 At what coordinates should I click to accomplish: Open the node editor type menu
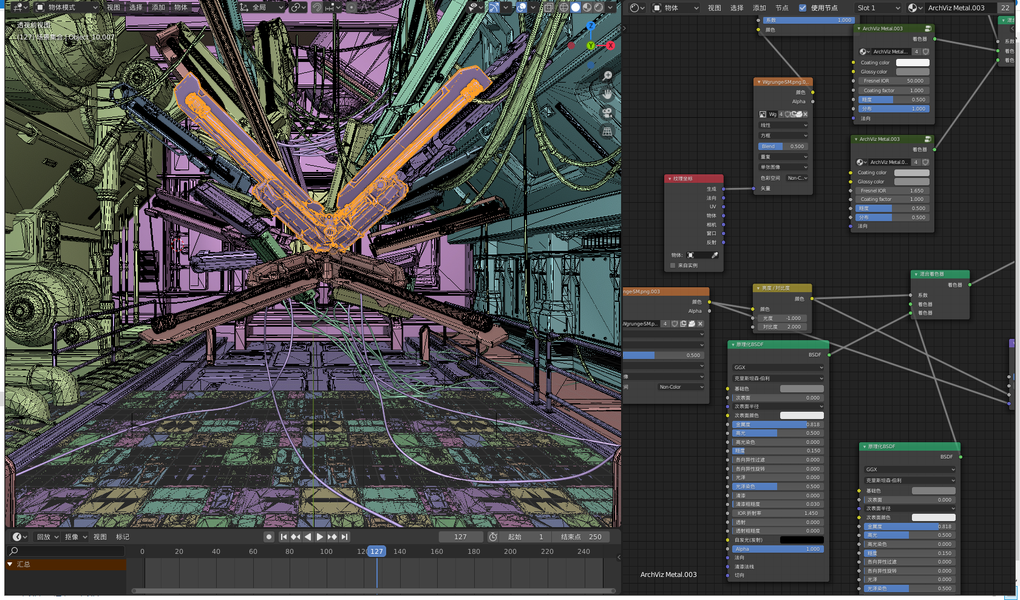637,8
